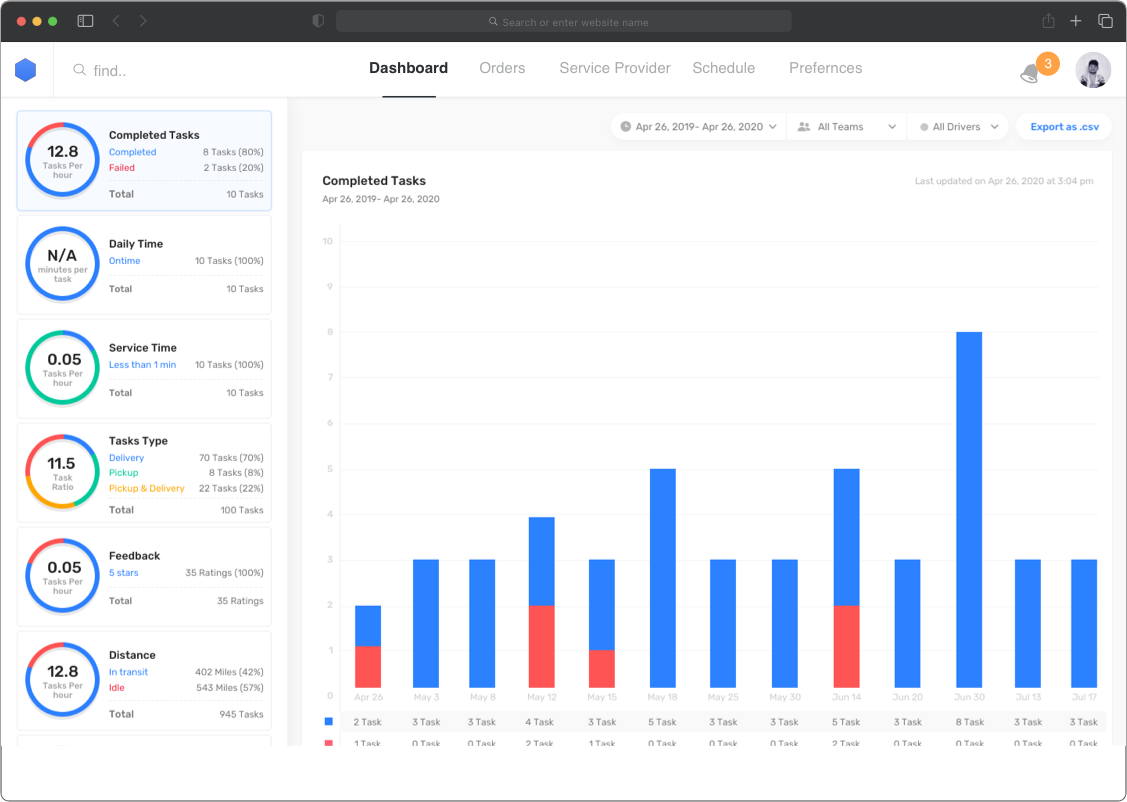Click the browser sidebar toggle icon

click(x=85, y=21)
